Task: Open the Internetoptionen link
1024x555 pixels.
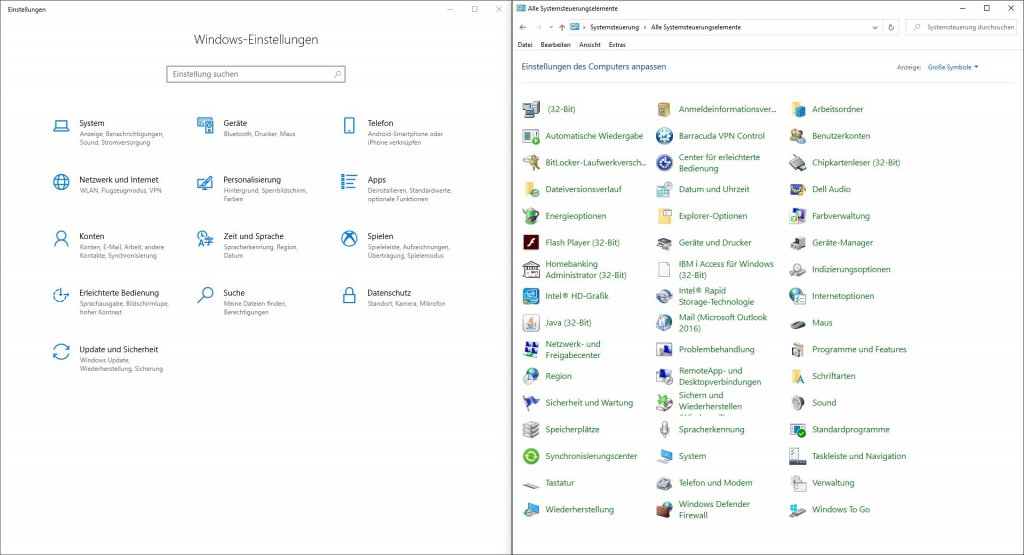Action: [x=843, y=296]
